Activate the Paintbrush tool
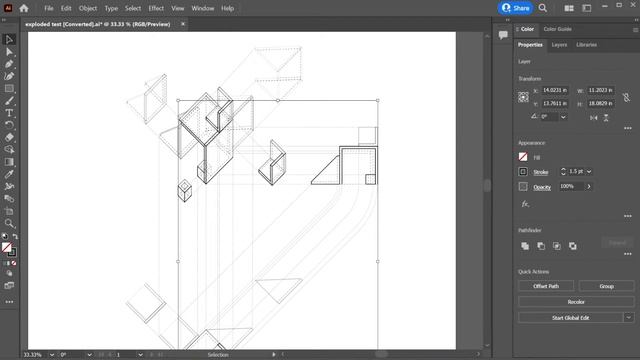Image resolution: width=640 pixels, height=360 pixels. pyautogui.click(x=9, y=101)
